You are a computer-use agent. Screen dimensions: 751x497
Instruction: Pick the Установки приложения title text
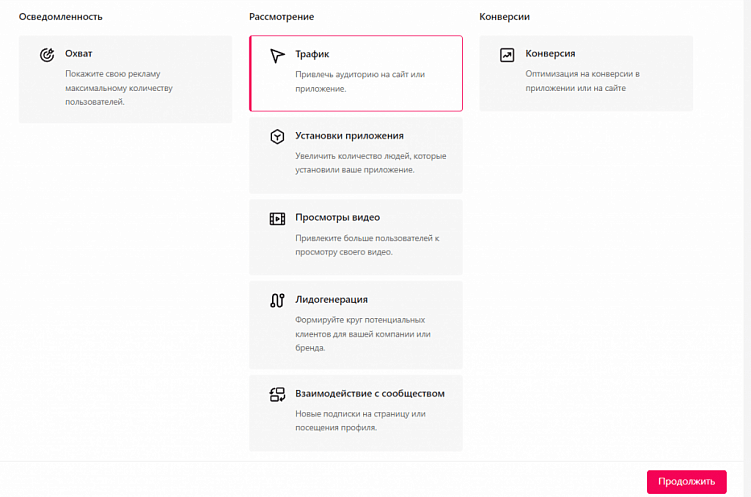[x=349, y=136]
